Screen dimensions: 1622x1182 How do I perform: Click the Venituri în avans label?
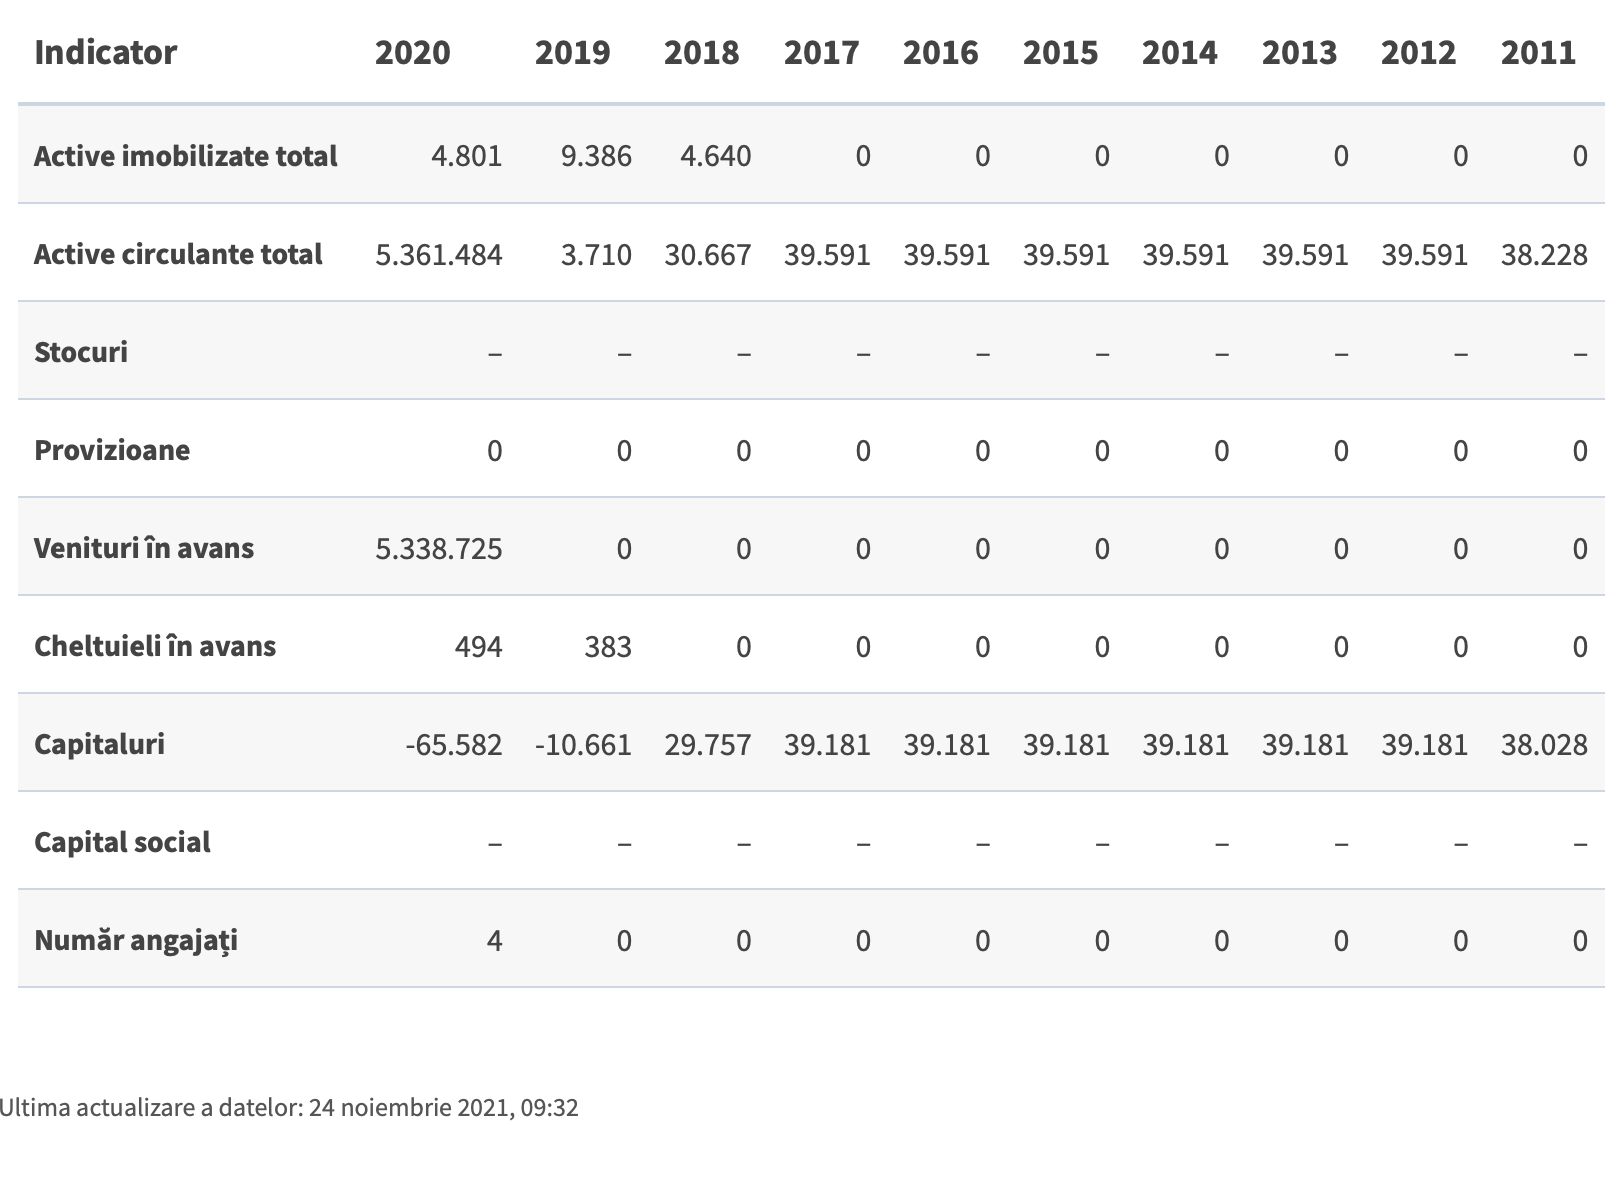click(144, 548)
